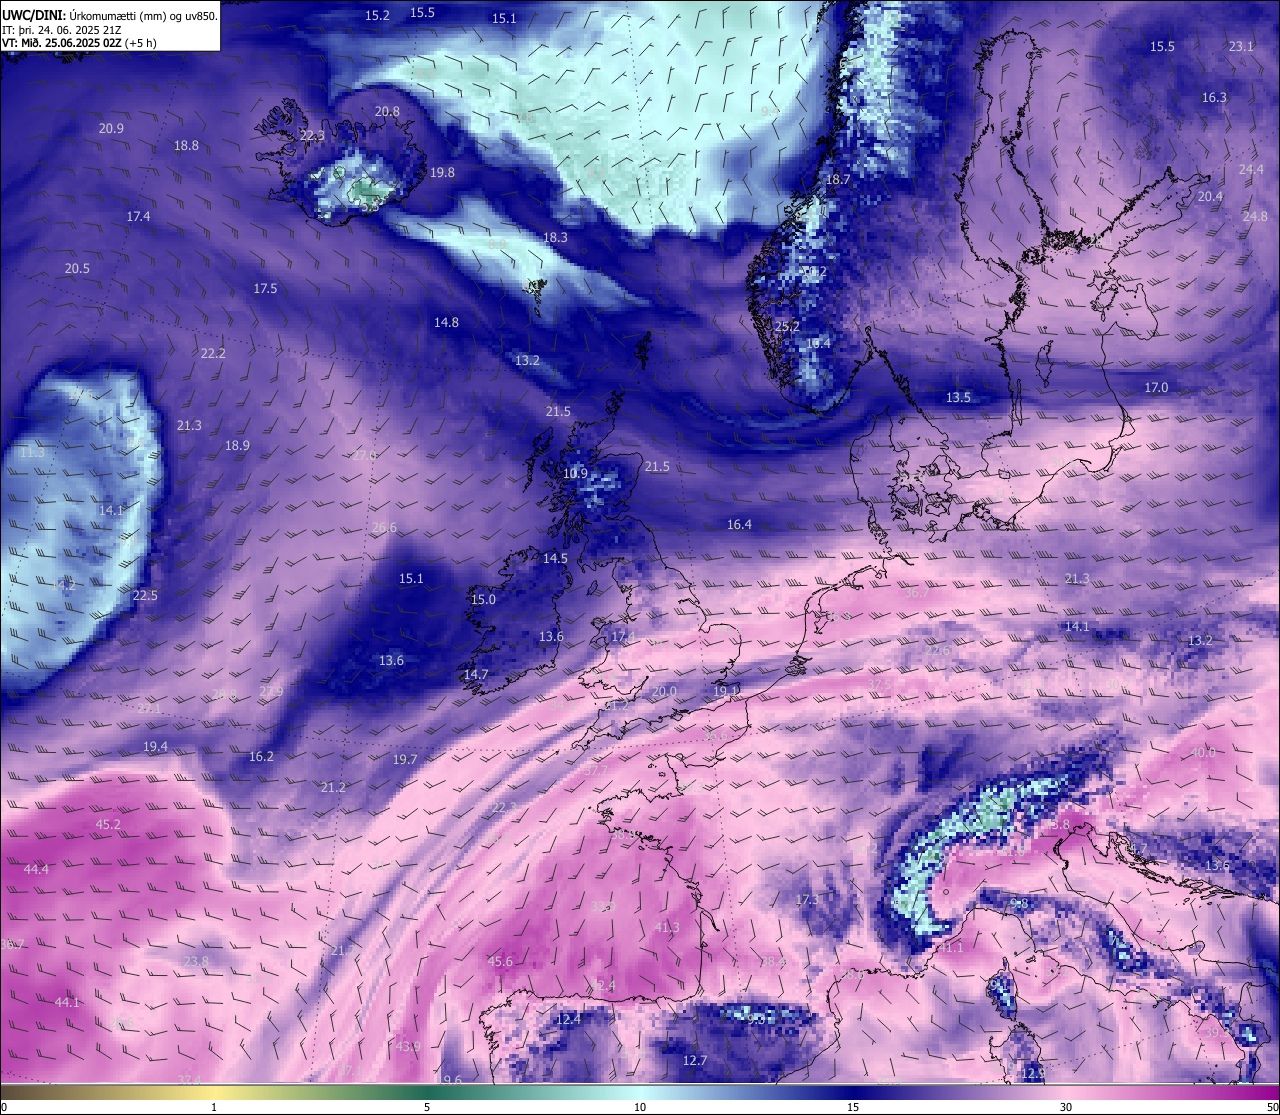Click the 16.3 value label
Viewport: 1280px width, 1115px height.
(1214, 98)
